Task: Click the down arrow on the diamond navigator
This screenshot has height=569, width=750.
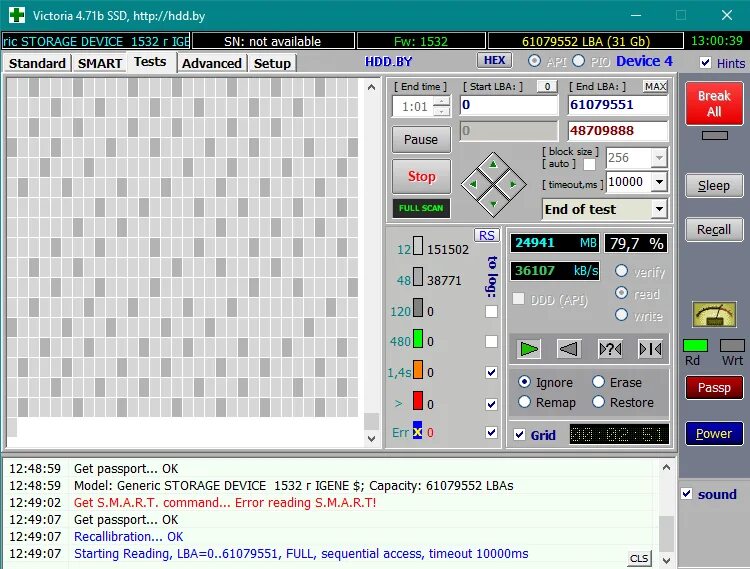Action: (x=493, y=204)
